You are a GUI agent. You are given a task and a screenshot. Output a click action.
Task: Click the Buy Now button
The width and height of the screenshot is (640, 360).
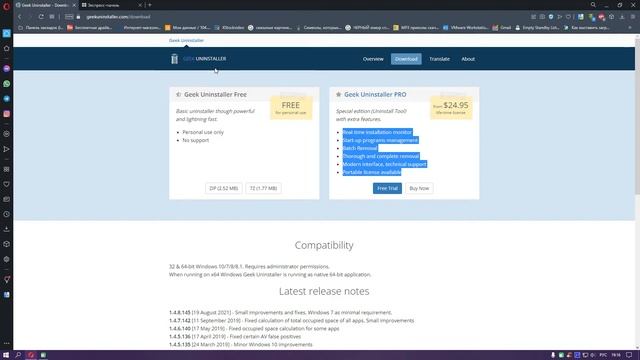click(x=419, y=188)
